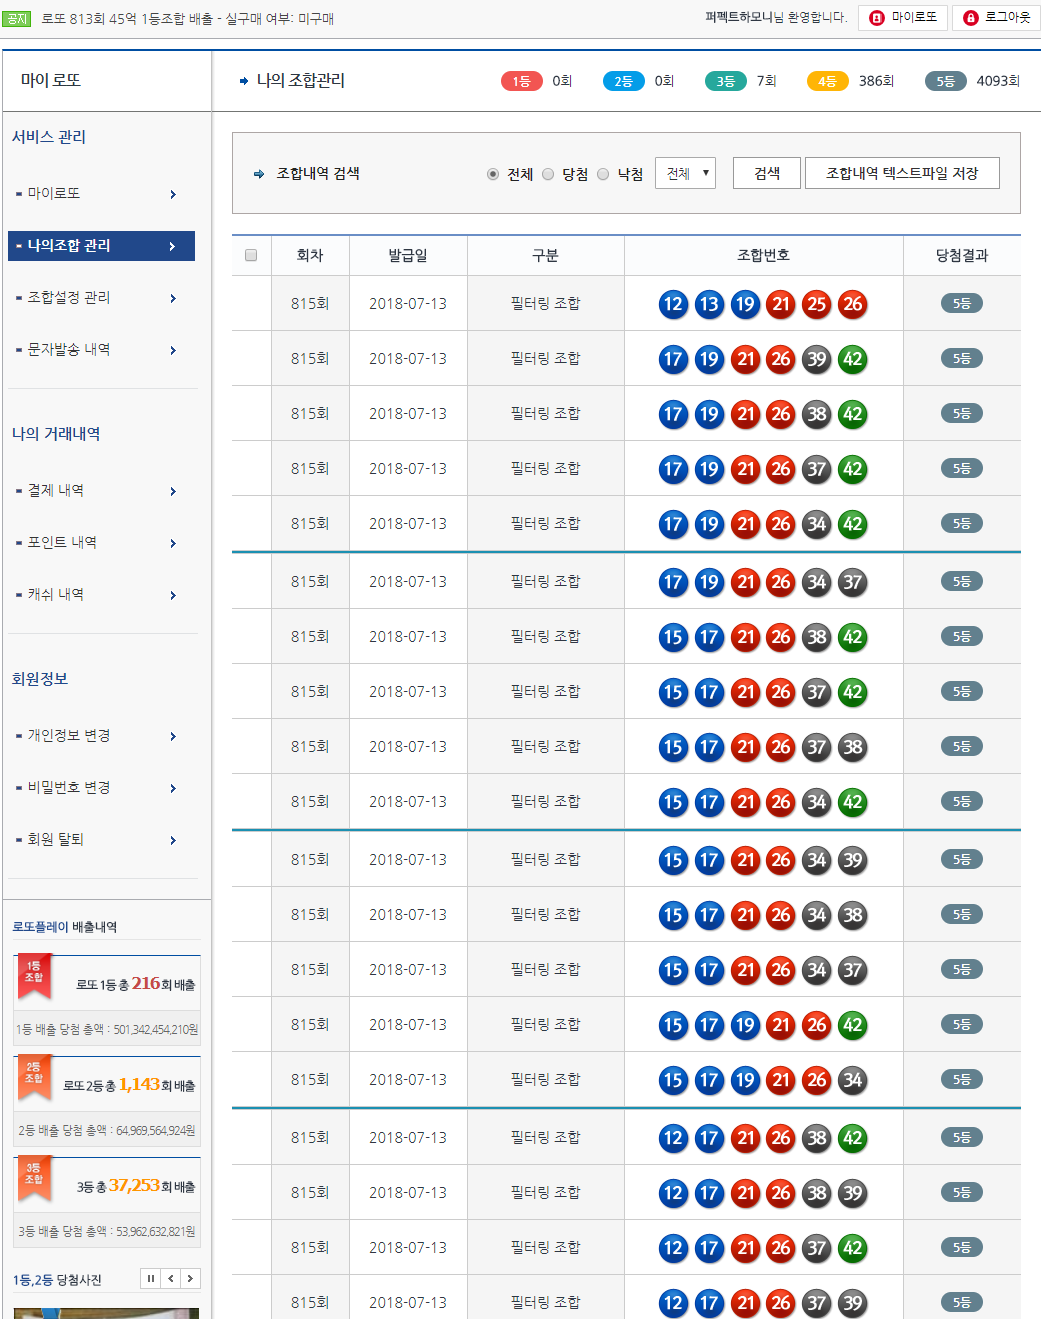Pause the 당첨사진 slideshow
Viewport: 1041px width, 1319px height.
(x=151, y=1278)
